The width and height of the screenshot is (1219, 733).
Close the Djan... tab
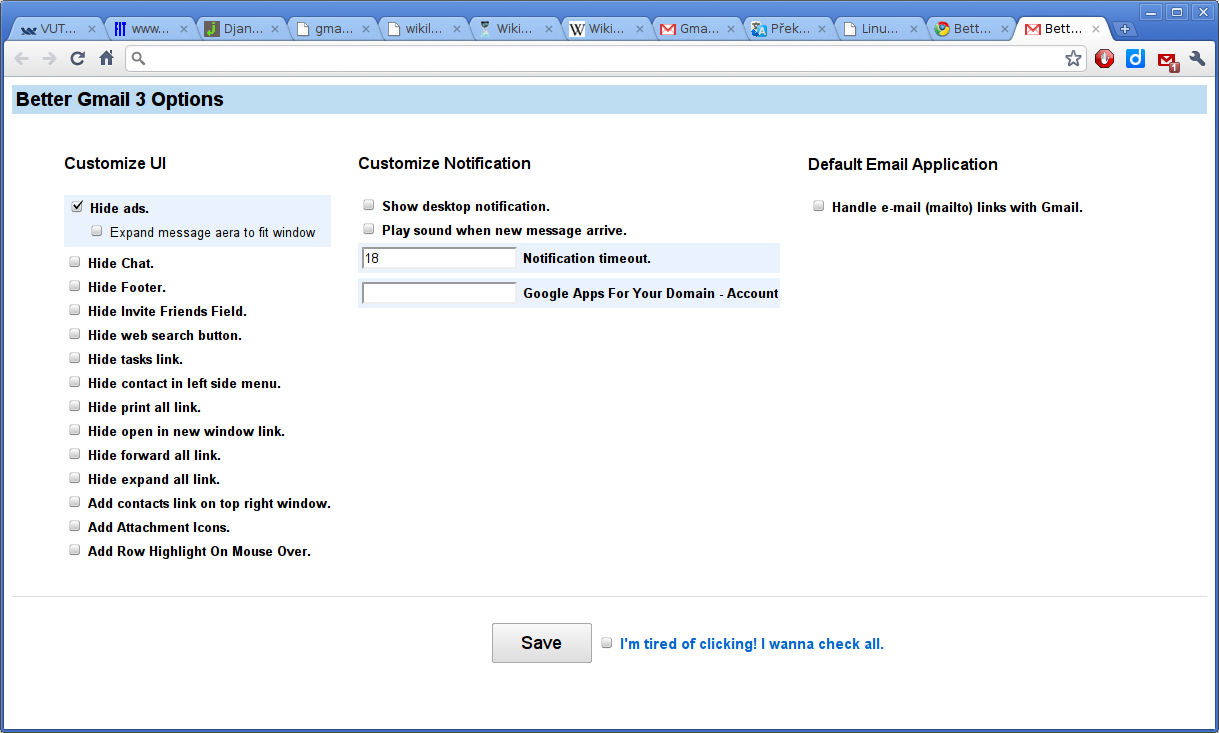275,29
